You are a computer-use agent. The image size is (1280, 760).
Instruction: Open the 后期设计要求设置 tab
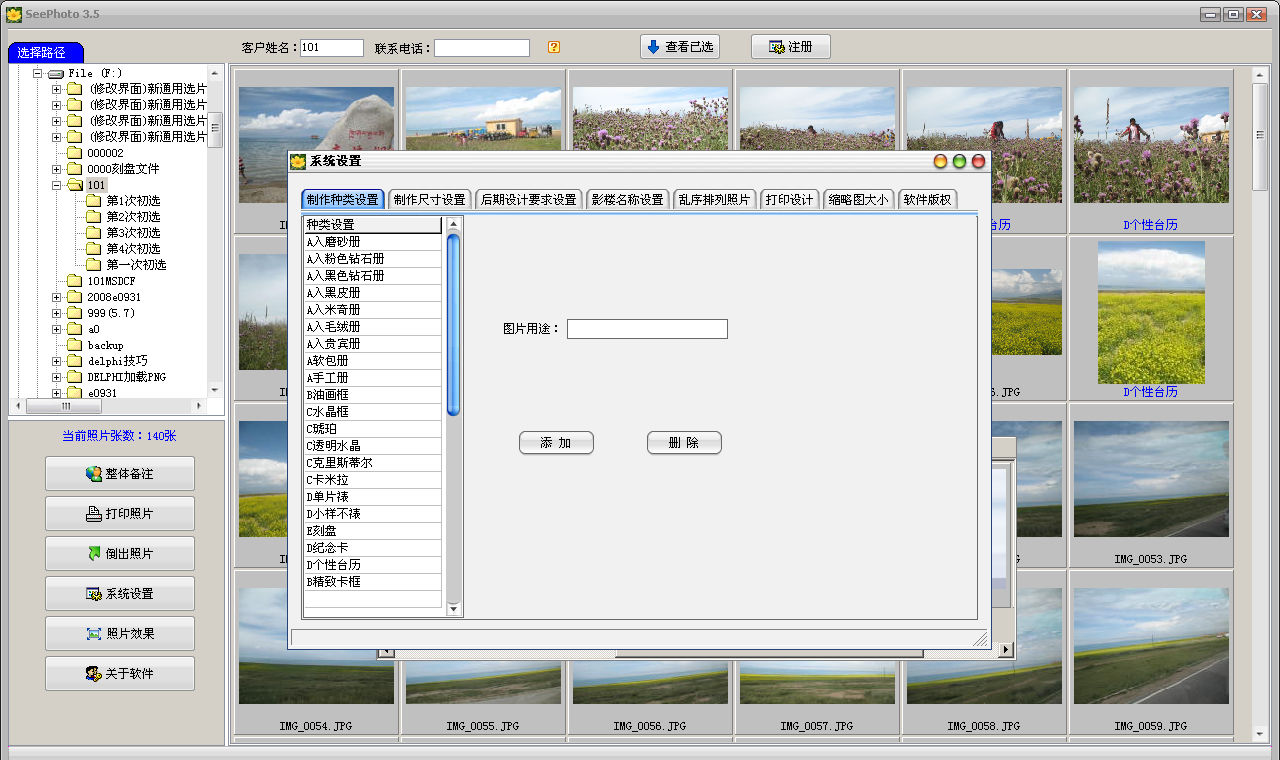pyautogui.click(x=528, y=199)
